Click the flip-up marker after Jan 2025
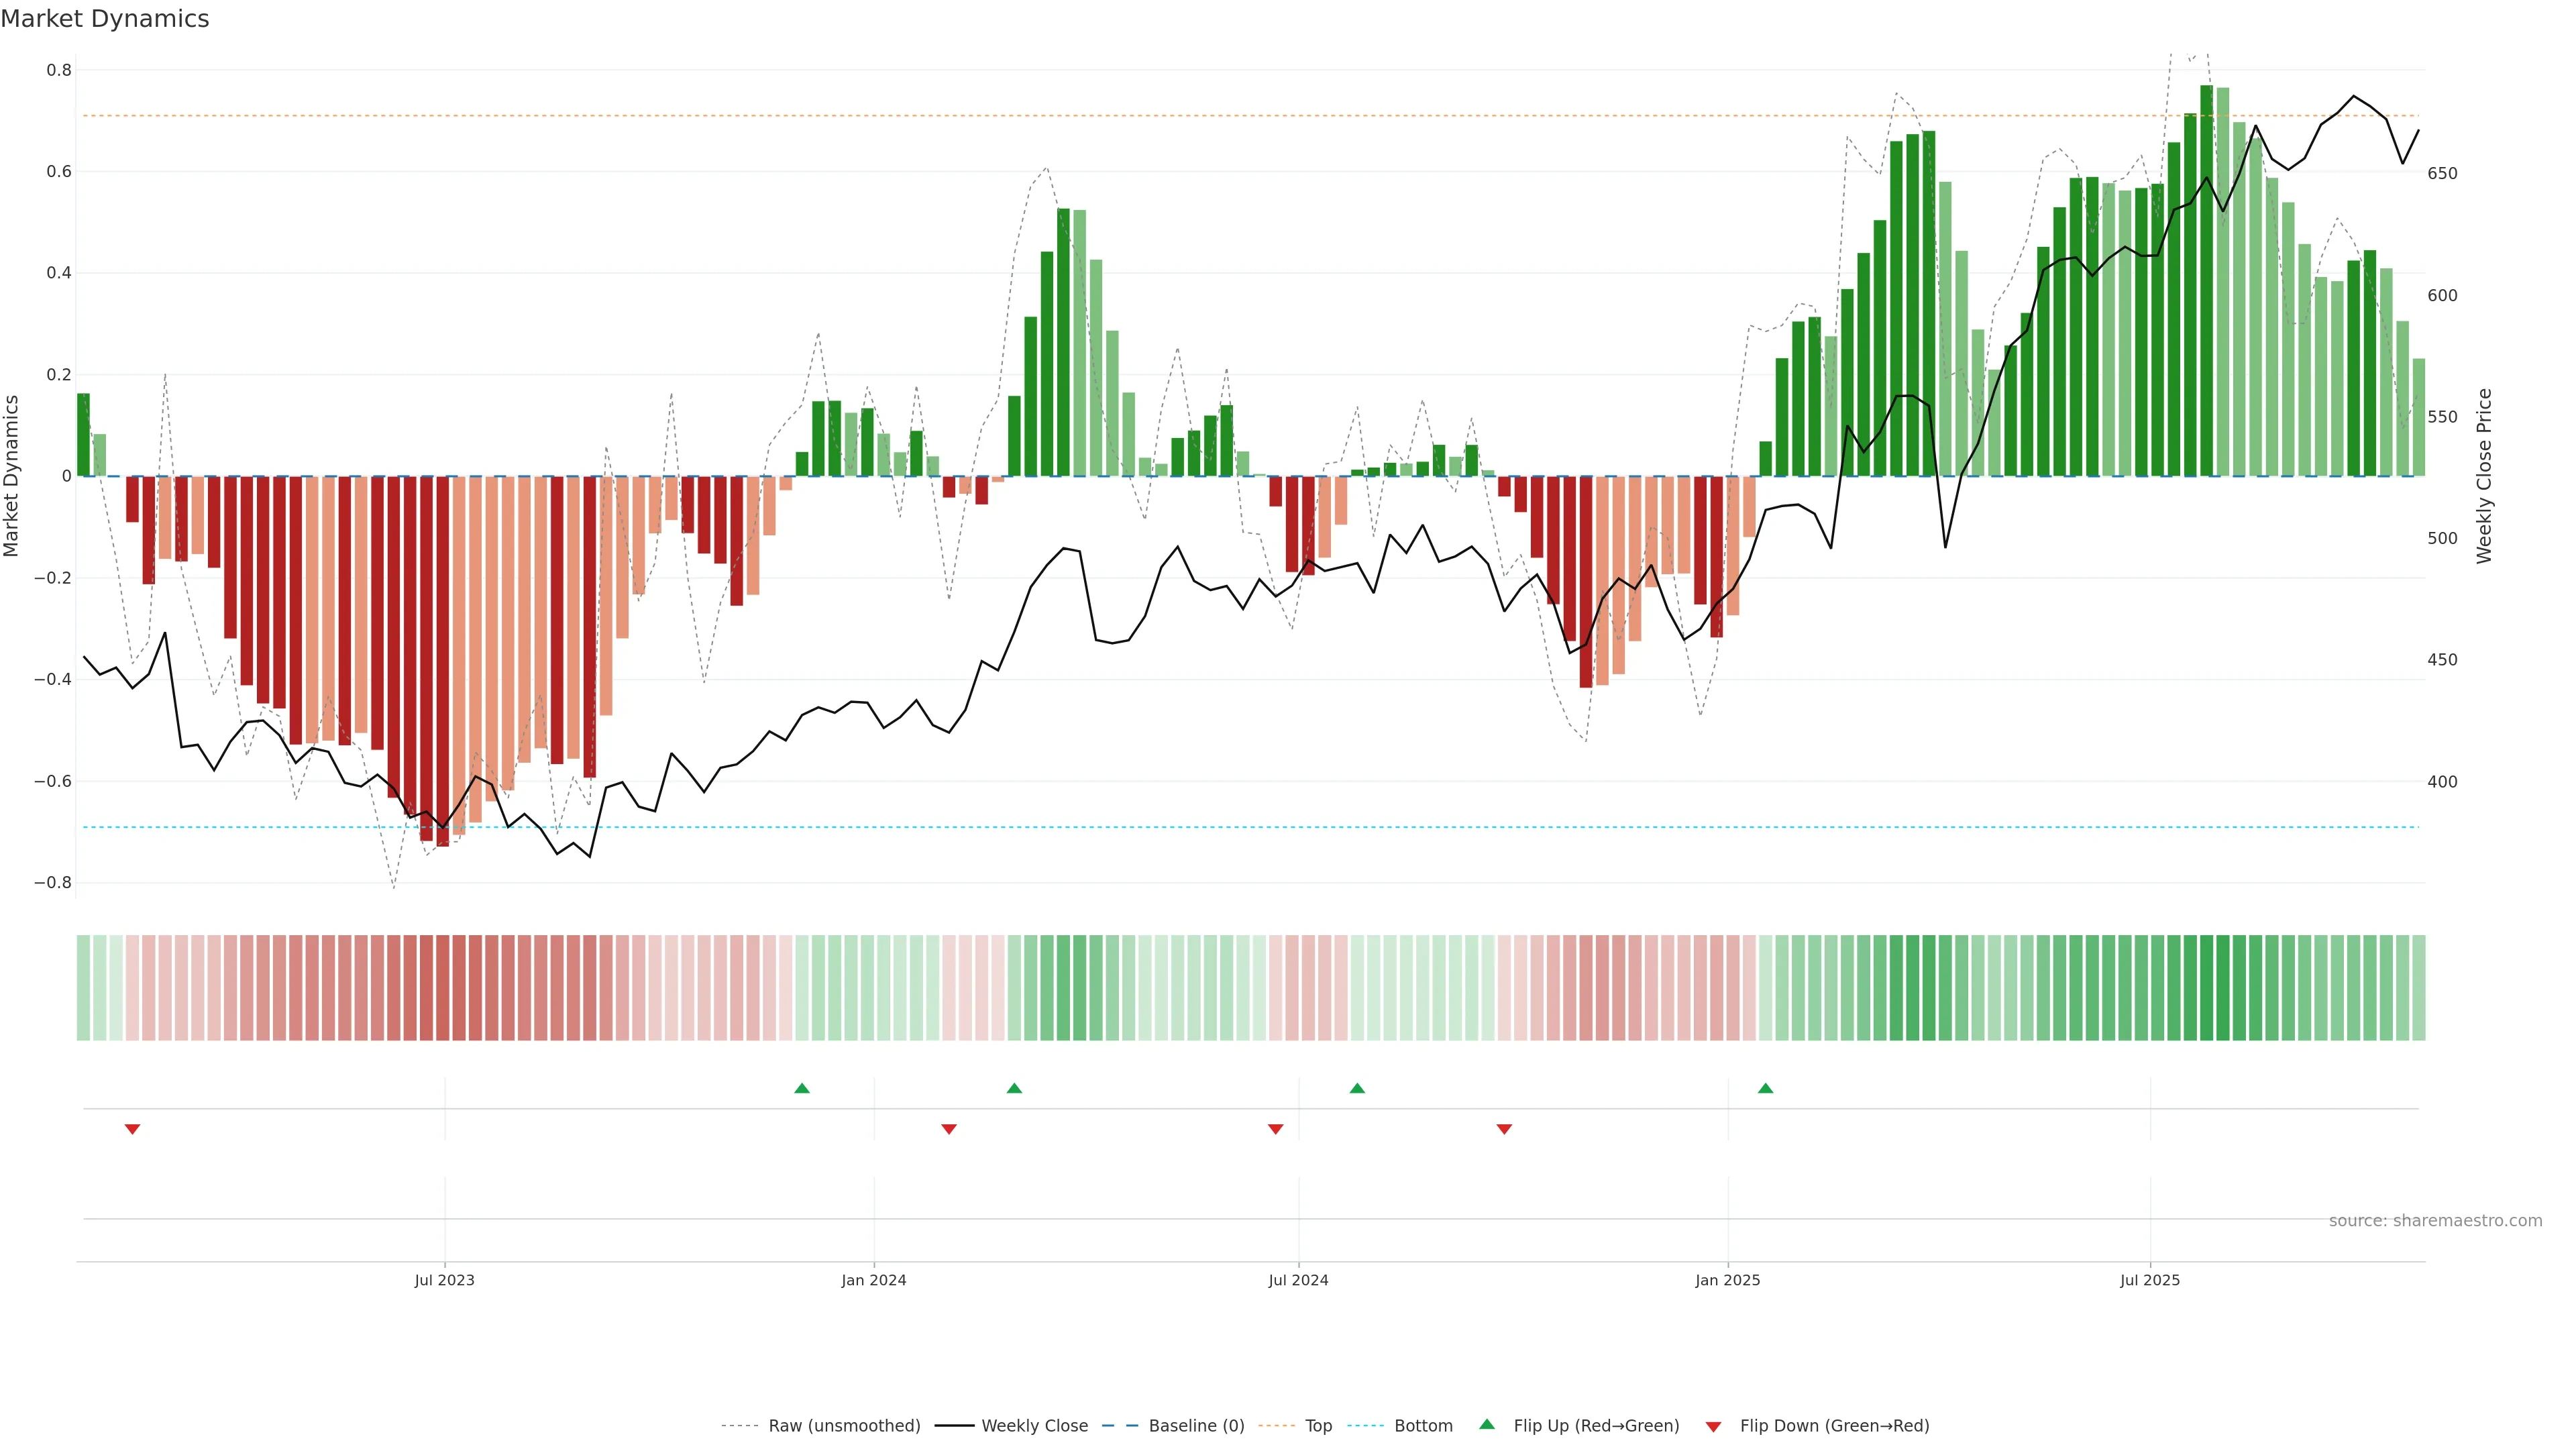Screen dimensions: 2576x1449 (x=1765, y=1088)
